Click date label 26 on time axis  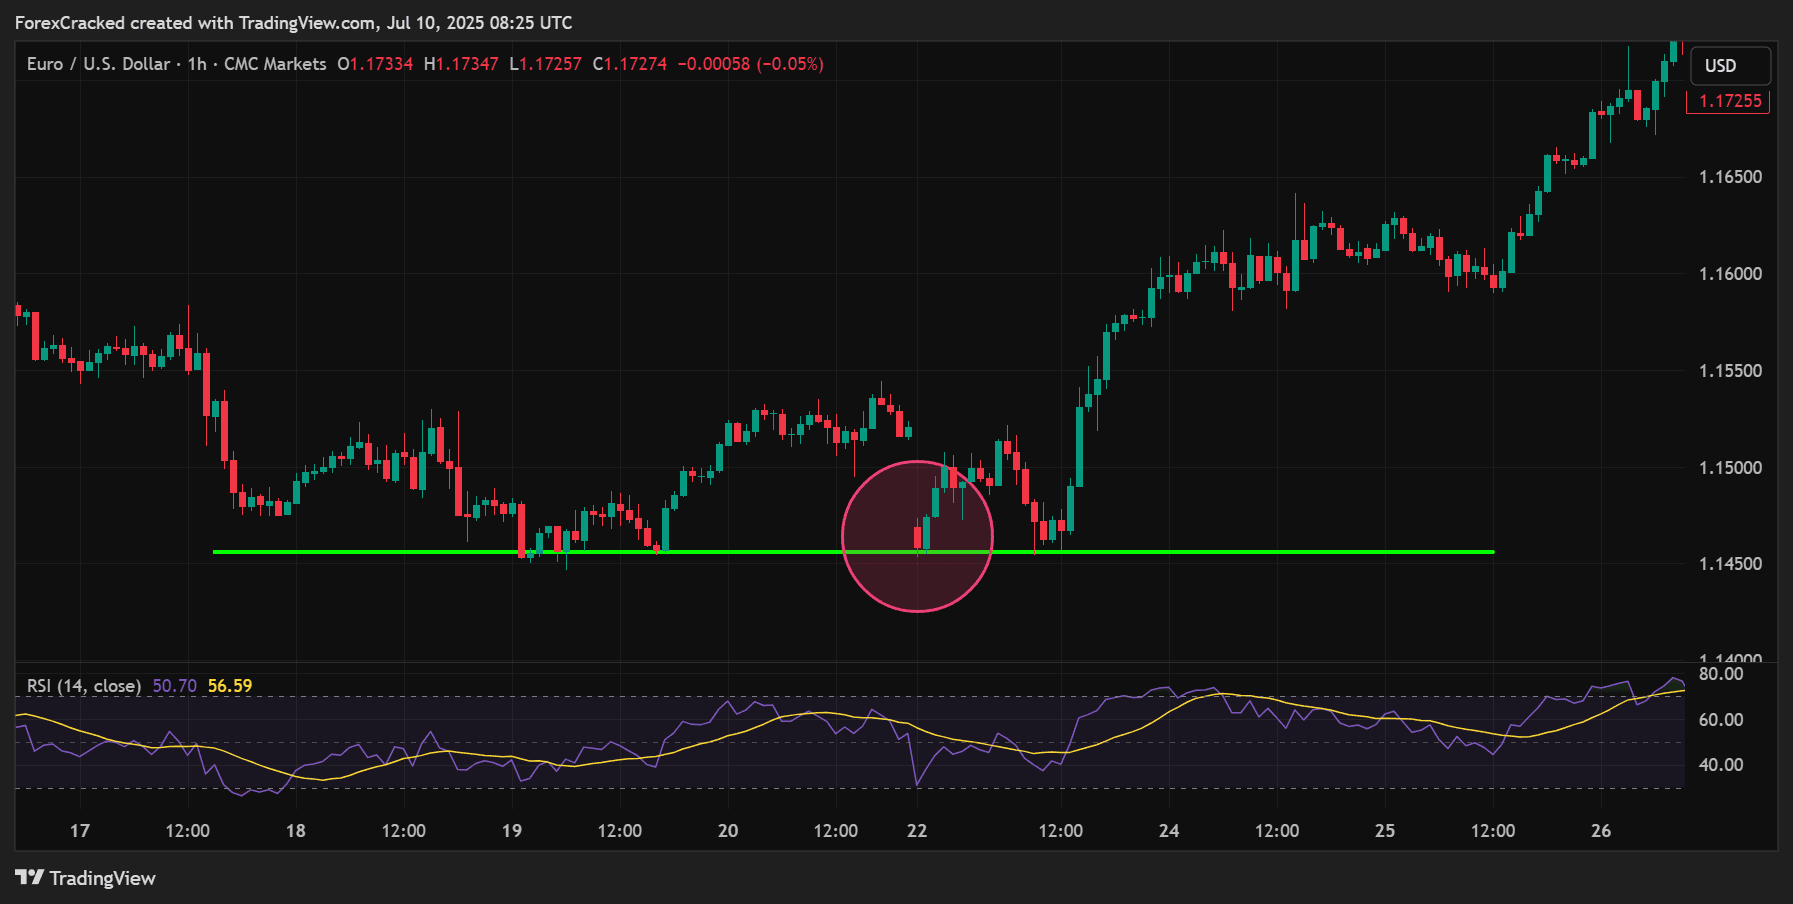click(x=1601, y=831)
